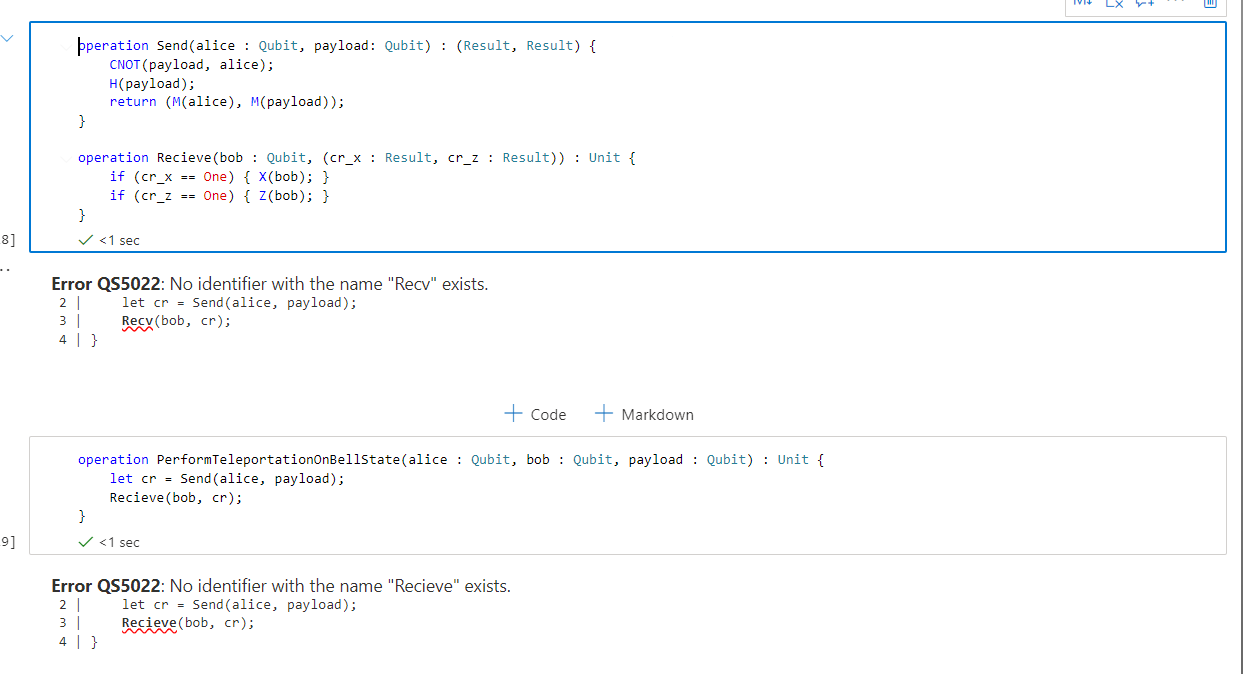The image size is (1243, 674).
Task: Collapse the Send cell with the outer chevron
Action: point(8,37)
